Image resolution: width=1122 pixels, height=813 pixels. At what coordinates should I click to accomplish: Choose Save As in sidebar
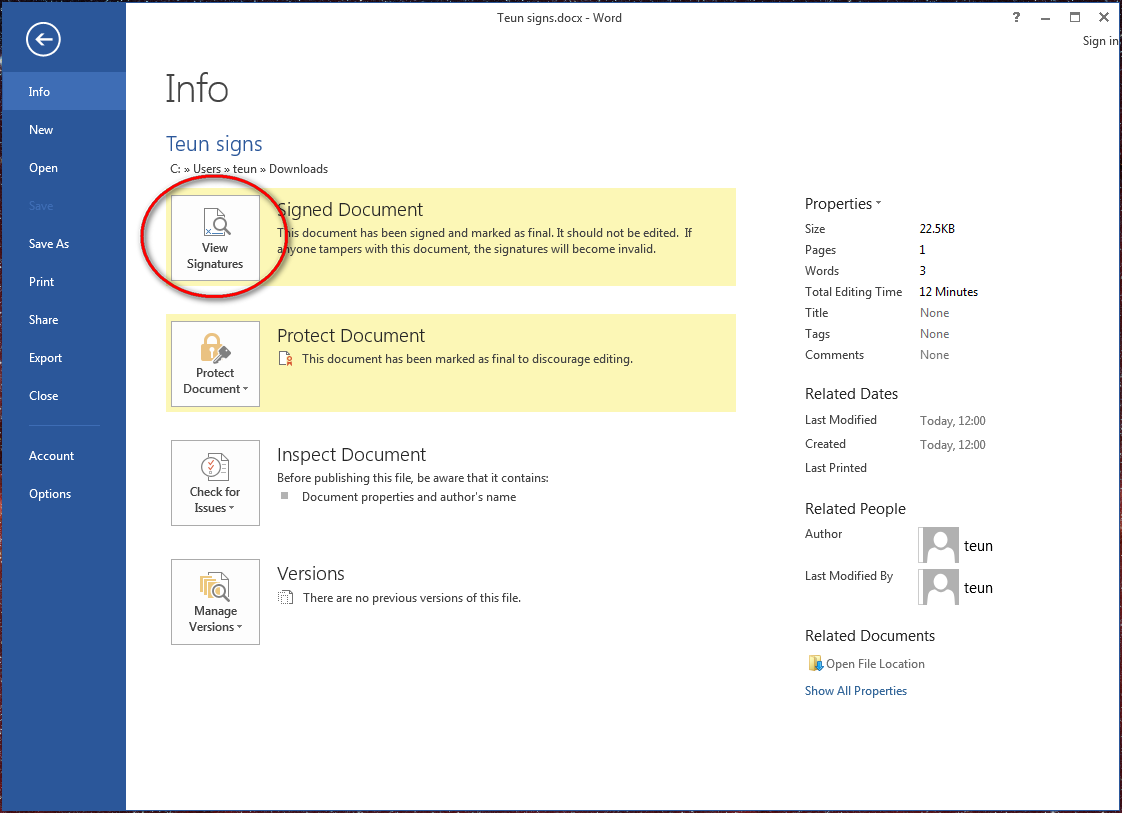point(49,244)
